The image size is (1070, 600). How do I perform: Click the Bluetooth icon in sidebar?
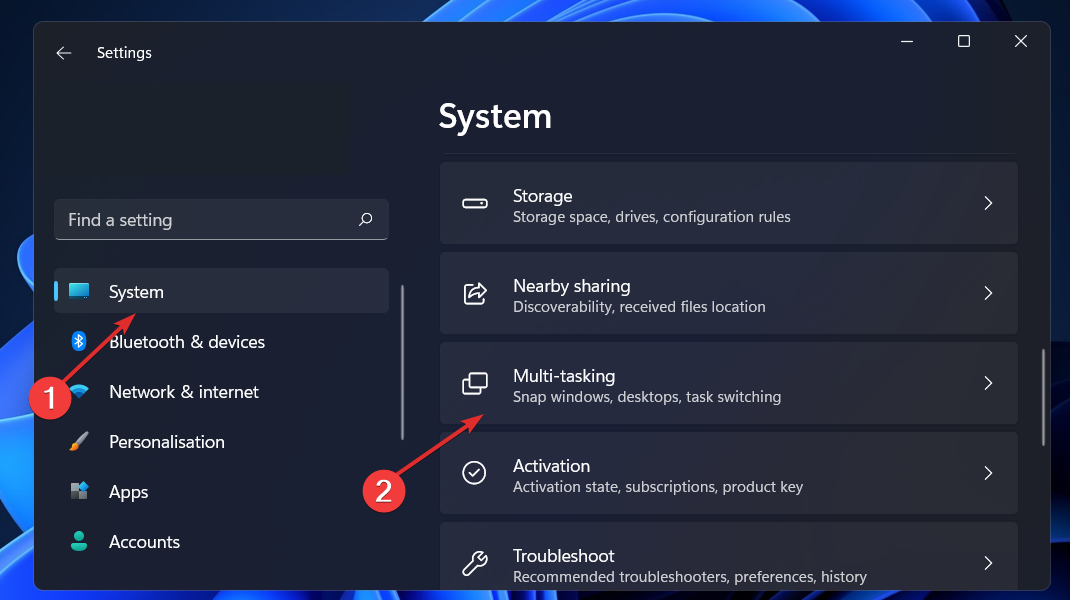79,342
